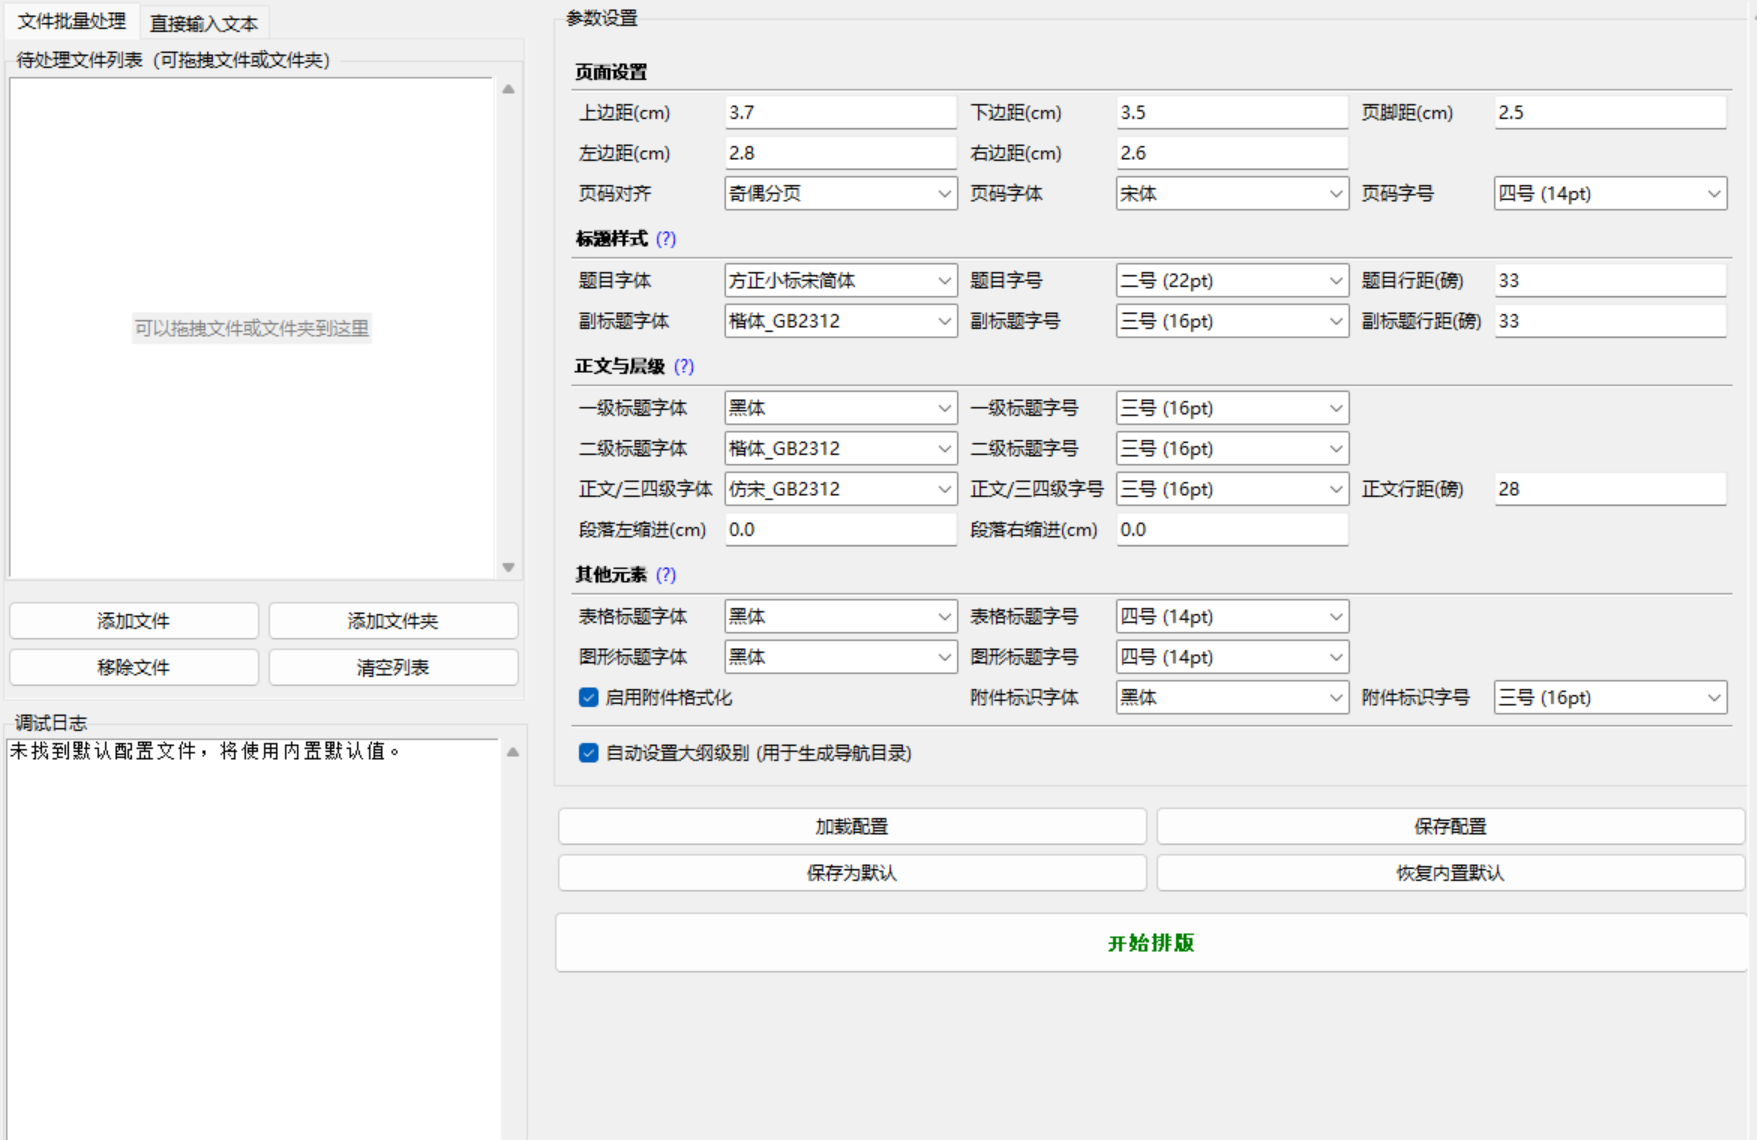Image resolution: width=1757 pixels, height=1140 pixels.
Task: Open the 正文/三四级字体 dropdown
Action: (840, 489)
